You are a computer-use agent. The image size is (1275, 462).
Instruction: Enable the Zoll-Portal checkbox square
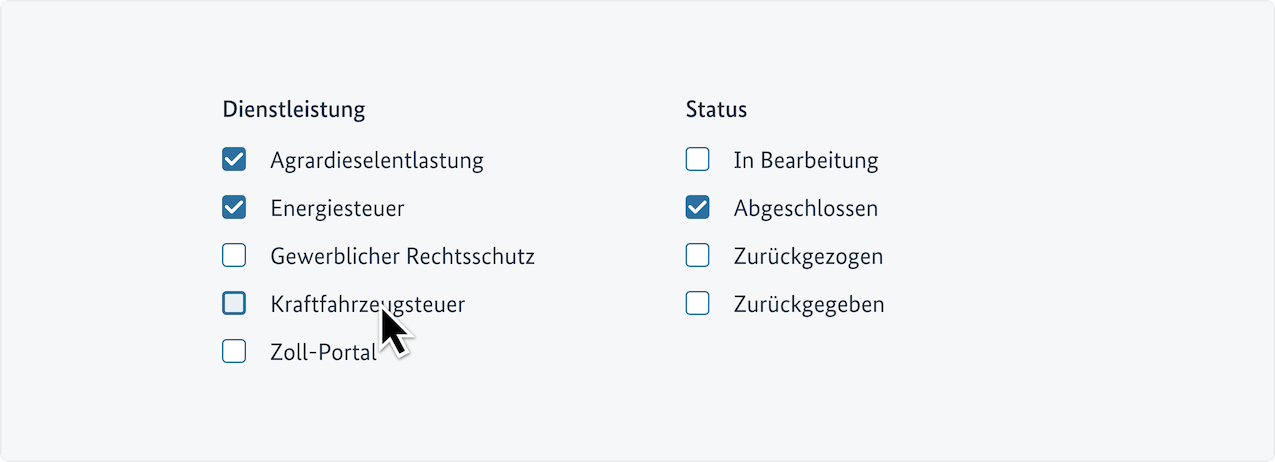tap(234, 352)
